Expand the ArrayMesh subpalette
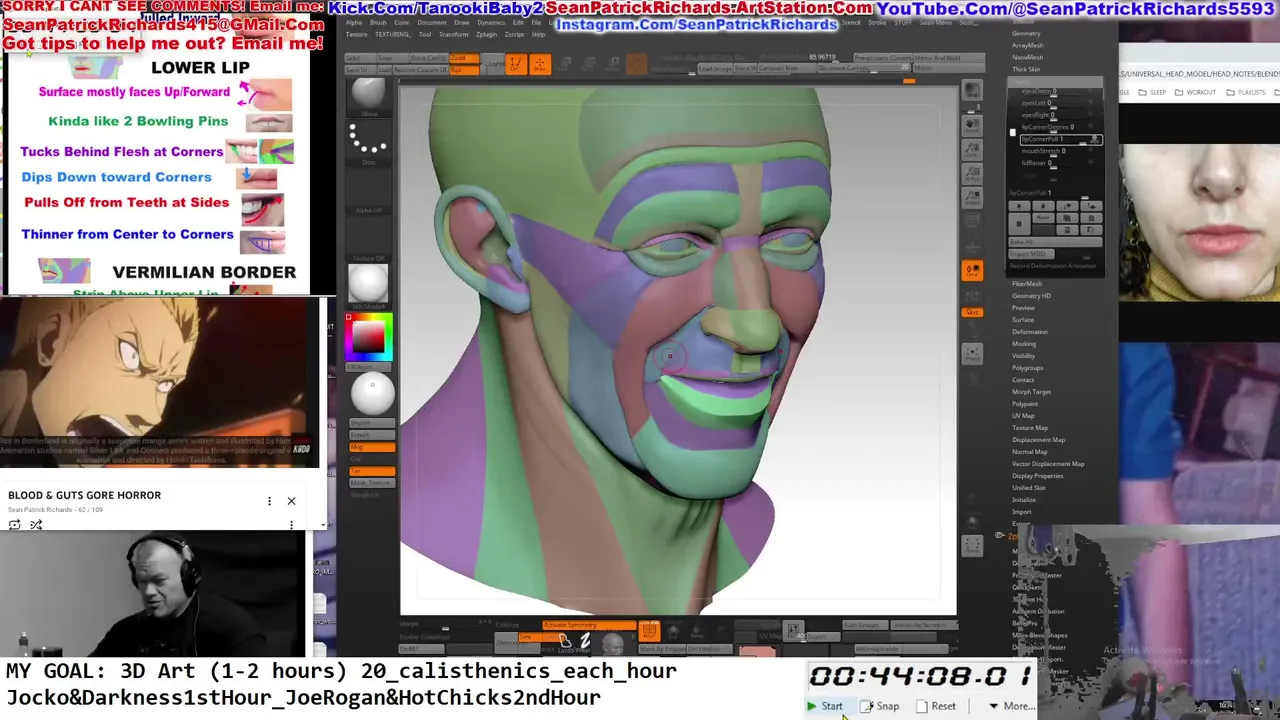This screenshot has width=1280, height=720. [1027, 45]
